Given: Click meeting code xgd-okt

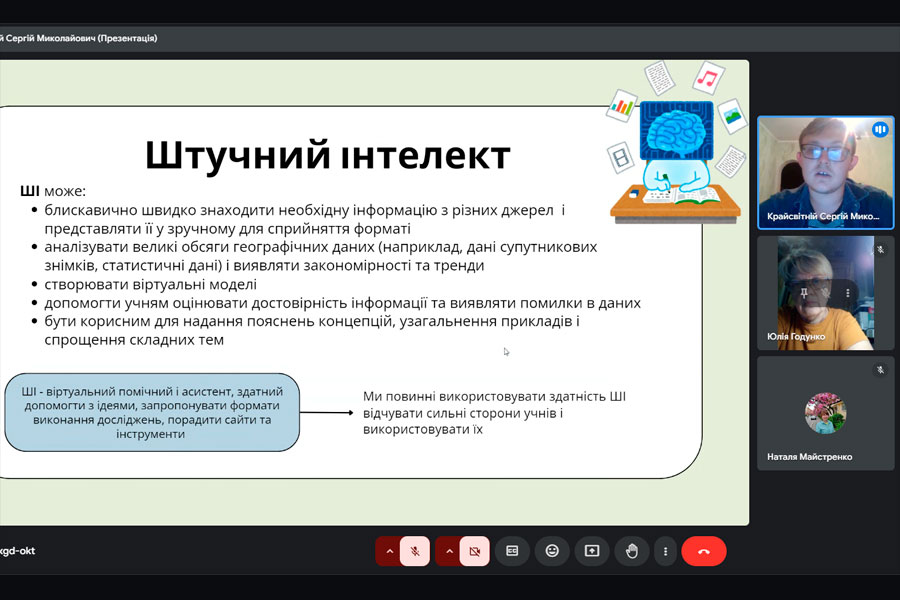Looking at the screenshot, I should (18, 551).
